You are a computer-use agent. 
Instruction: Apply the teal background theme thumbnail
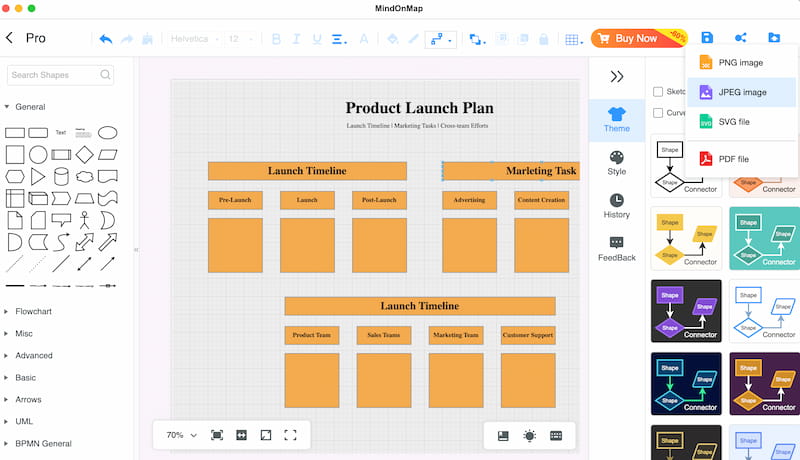coord(765,238)
